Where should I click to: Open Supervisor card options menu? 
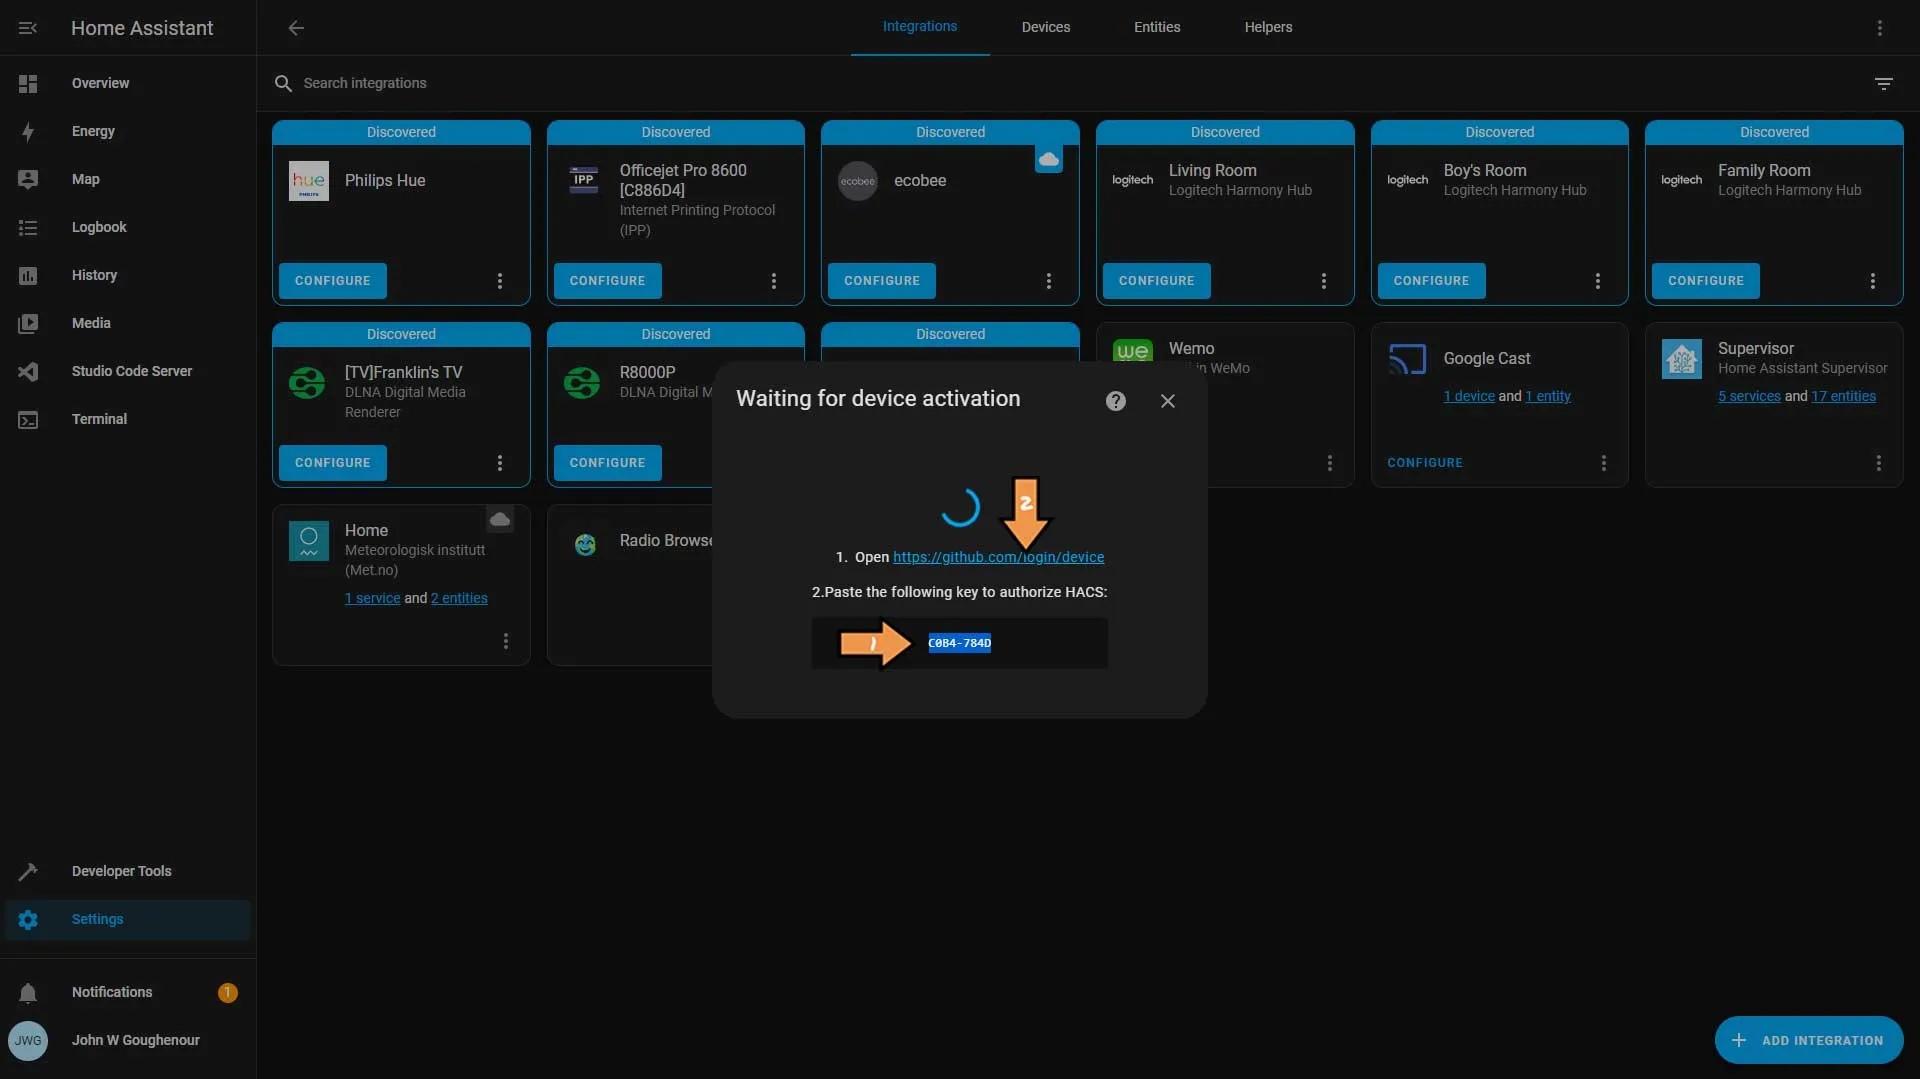point(1879,463)
